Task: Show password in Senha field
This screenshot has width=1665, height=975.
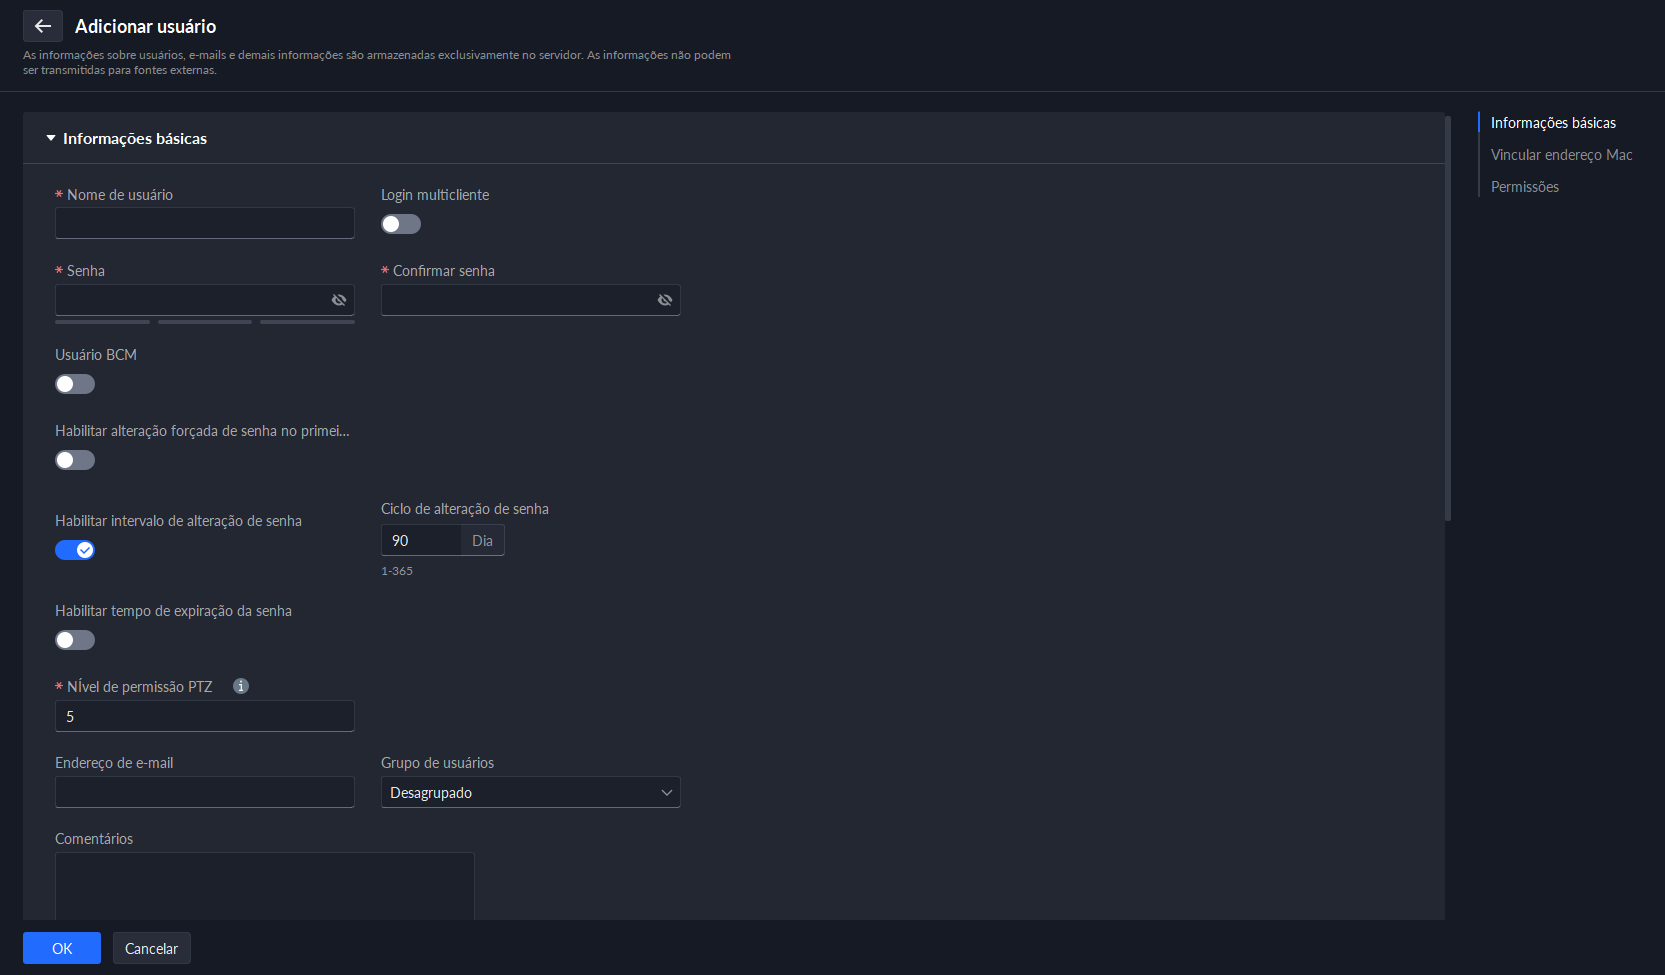Action: [x=339, y=300]
